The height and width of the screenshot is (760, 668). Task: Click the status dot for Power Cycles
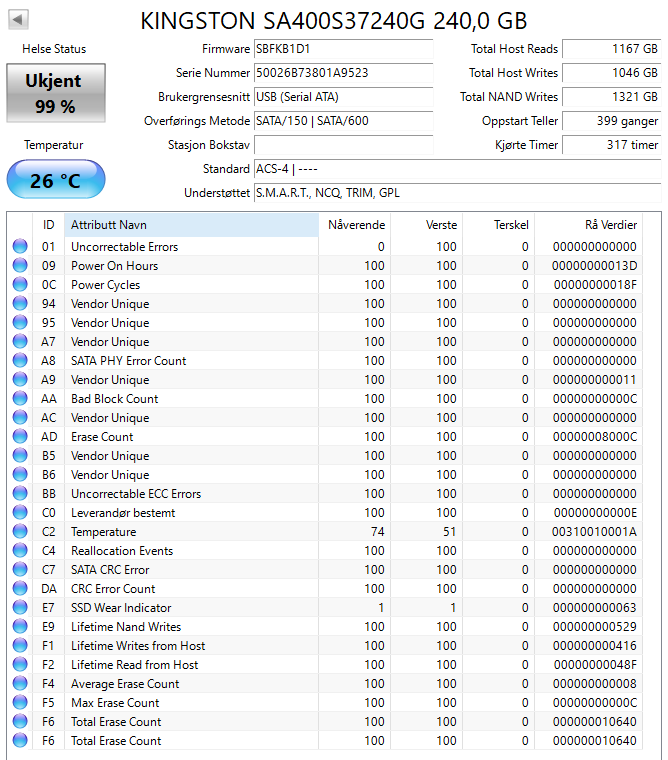point(20,284)
